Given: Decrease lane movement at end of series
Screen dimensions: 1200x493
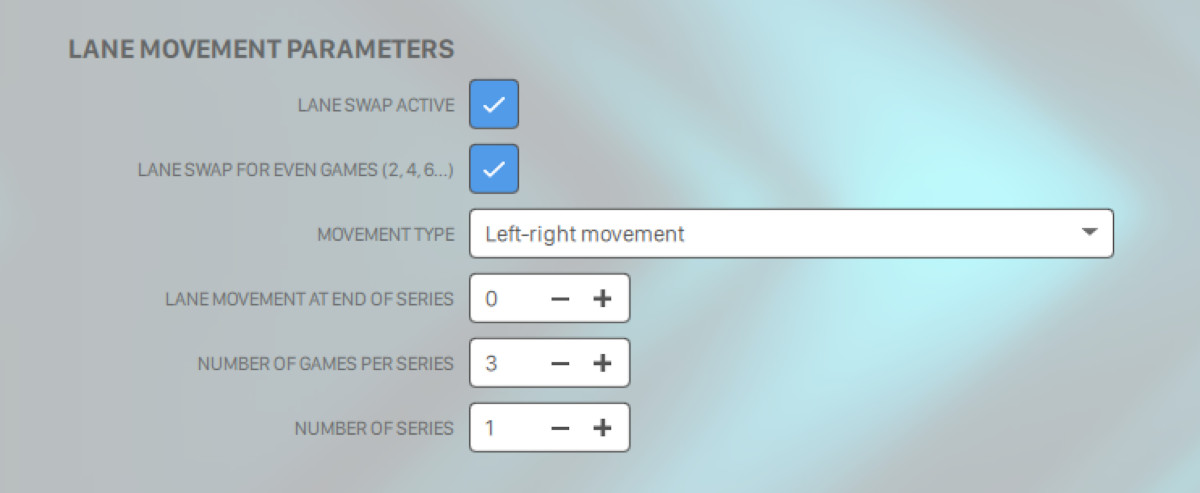Looking at the screenshot, I should pyautogui.click(x=561, y=299).
